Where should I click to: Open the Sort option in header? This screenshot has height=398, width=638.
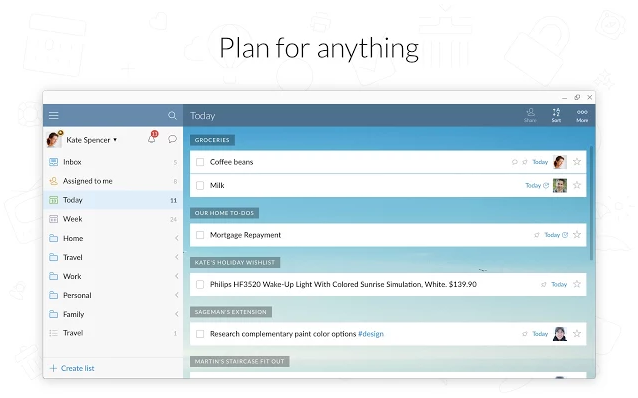click(556, 115)
